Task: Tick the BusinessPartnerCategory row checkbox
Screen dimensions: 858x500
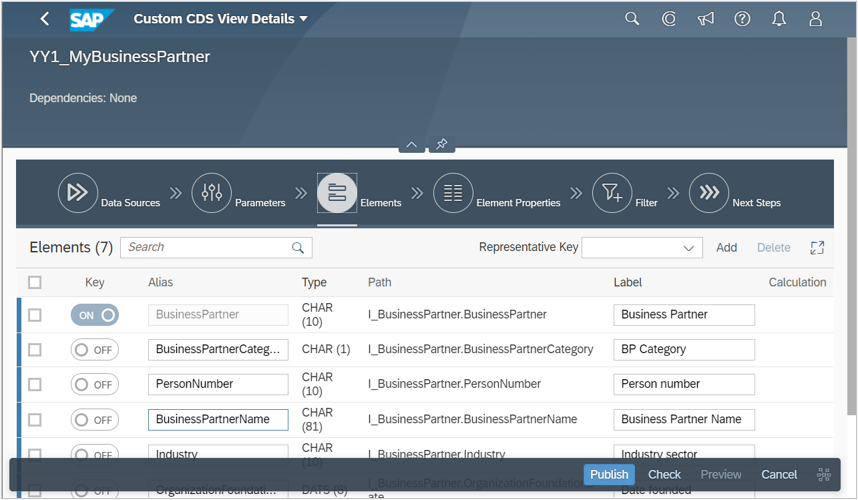Action: (x=35, y=350)
